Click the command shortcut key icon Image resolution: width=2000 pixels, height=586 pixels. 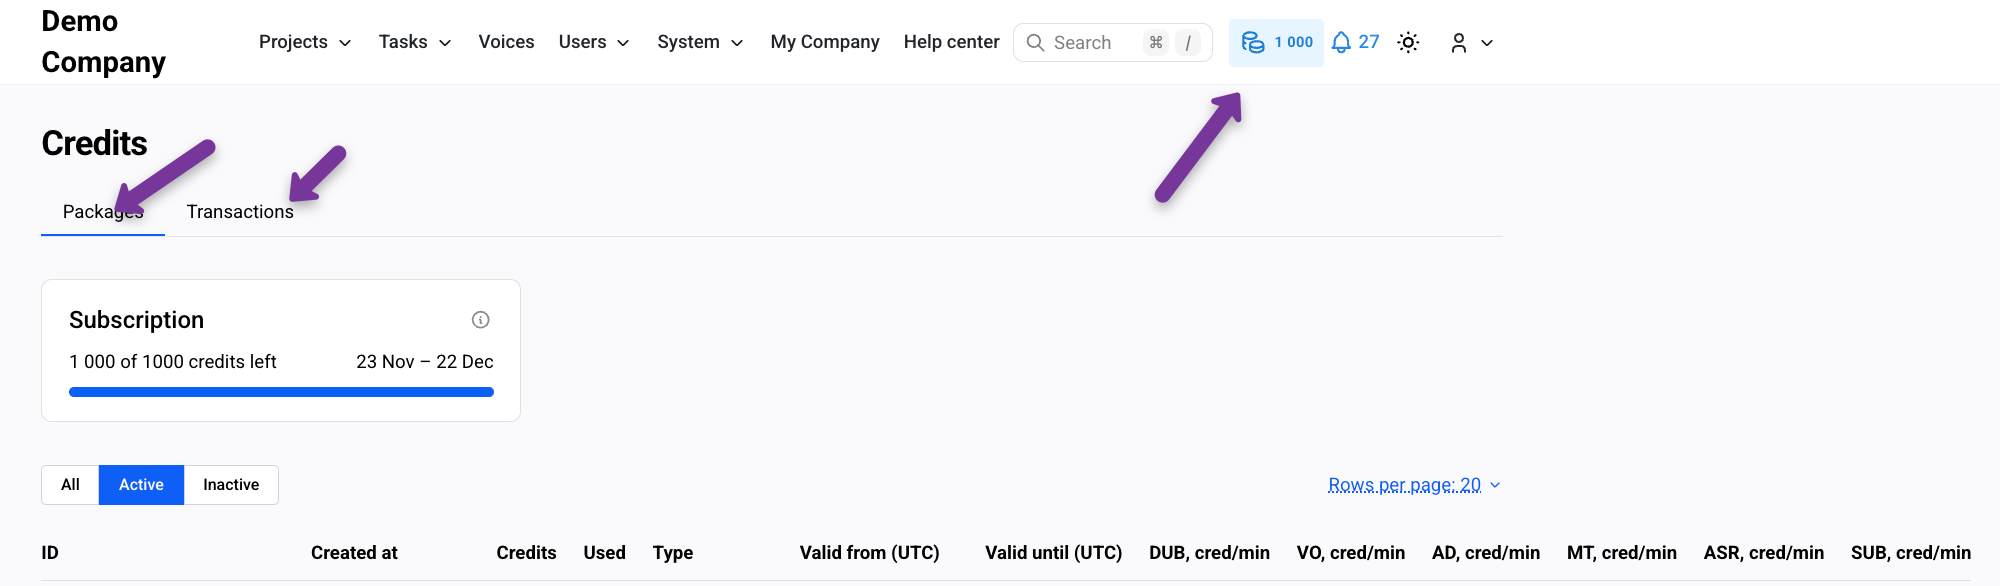pos(1156,42)
